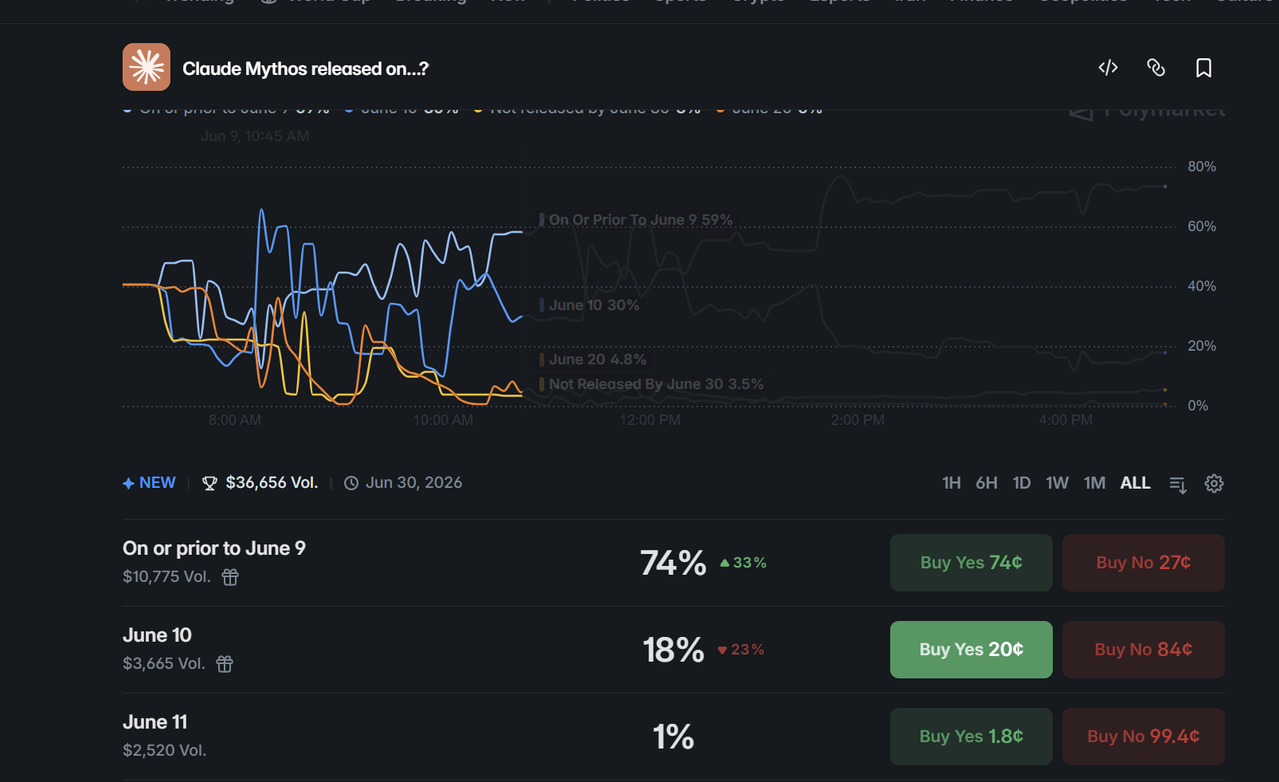Select the 6H chart range
The image size is (1279, 782).
986,483
